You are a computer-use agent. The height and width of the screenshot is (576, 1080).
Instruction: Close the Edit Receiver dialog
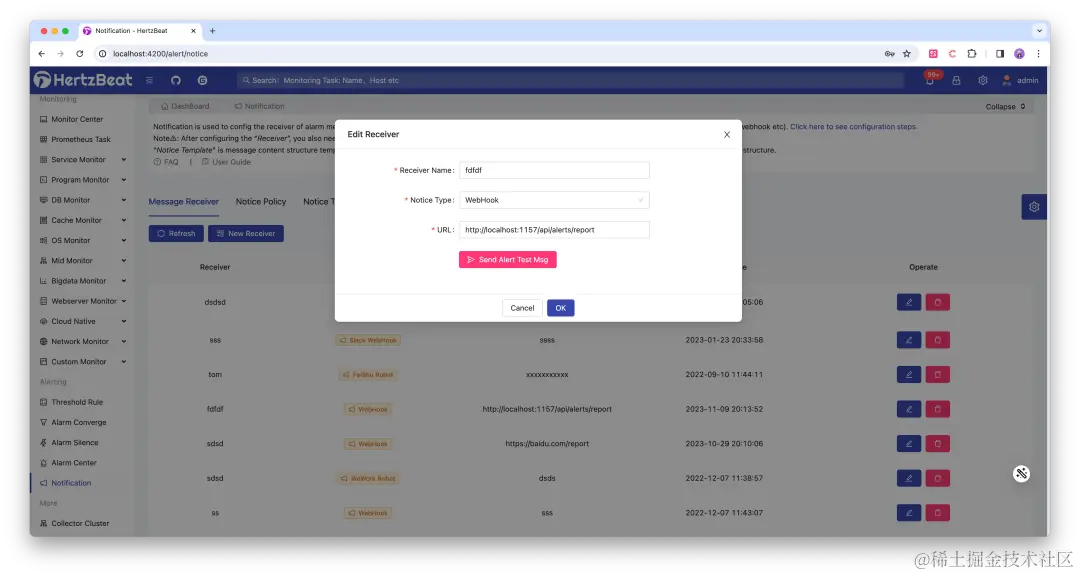tap(727, 134)
